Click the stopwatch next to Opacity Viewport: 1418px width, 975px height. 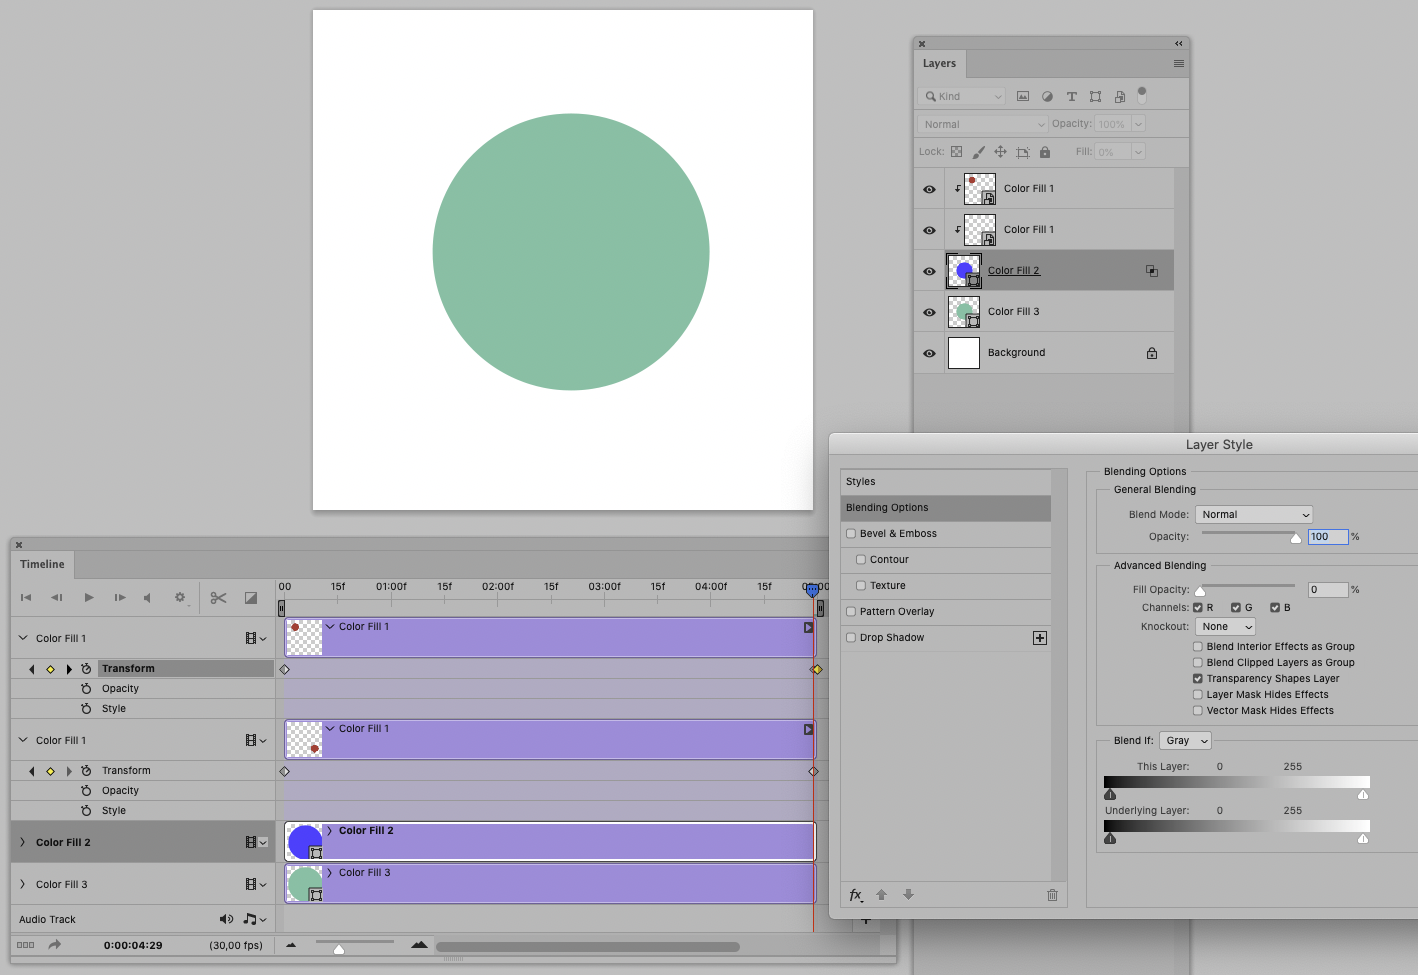(x=86, y=688)
